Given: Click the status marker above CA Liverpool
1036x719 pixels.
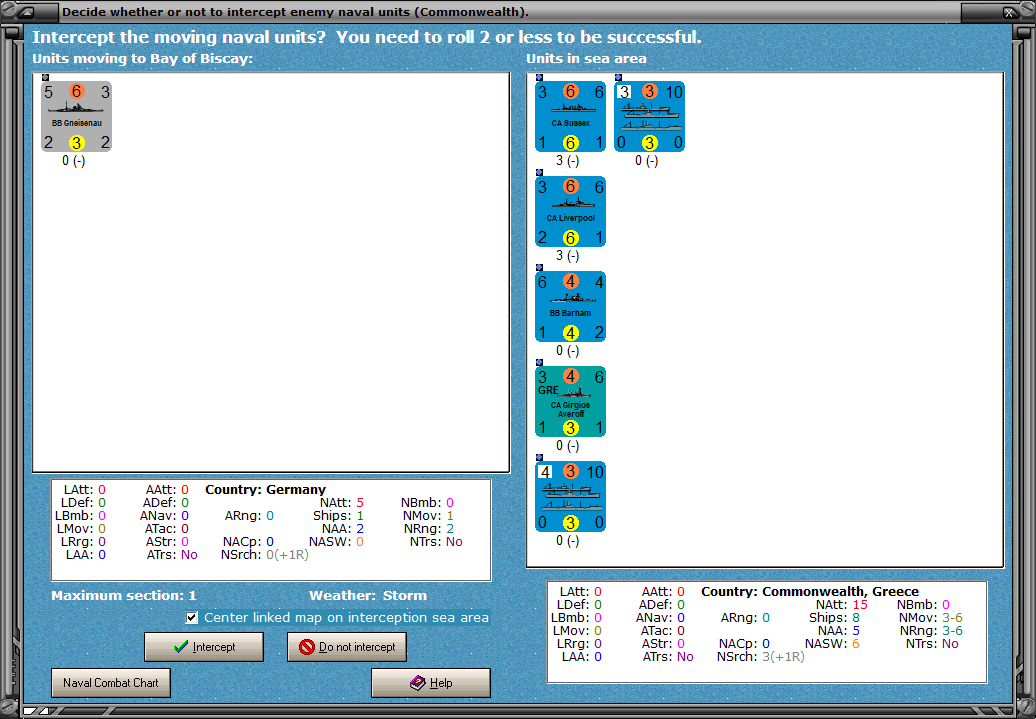Looking at the screenshot, I should pyautogui.click(x=539, y=172).
